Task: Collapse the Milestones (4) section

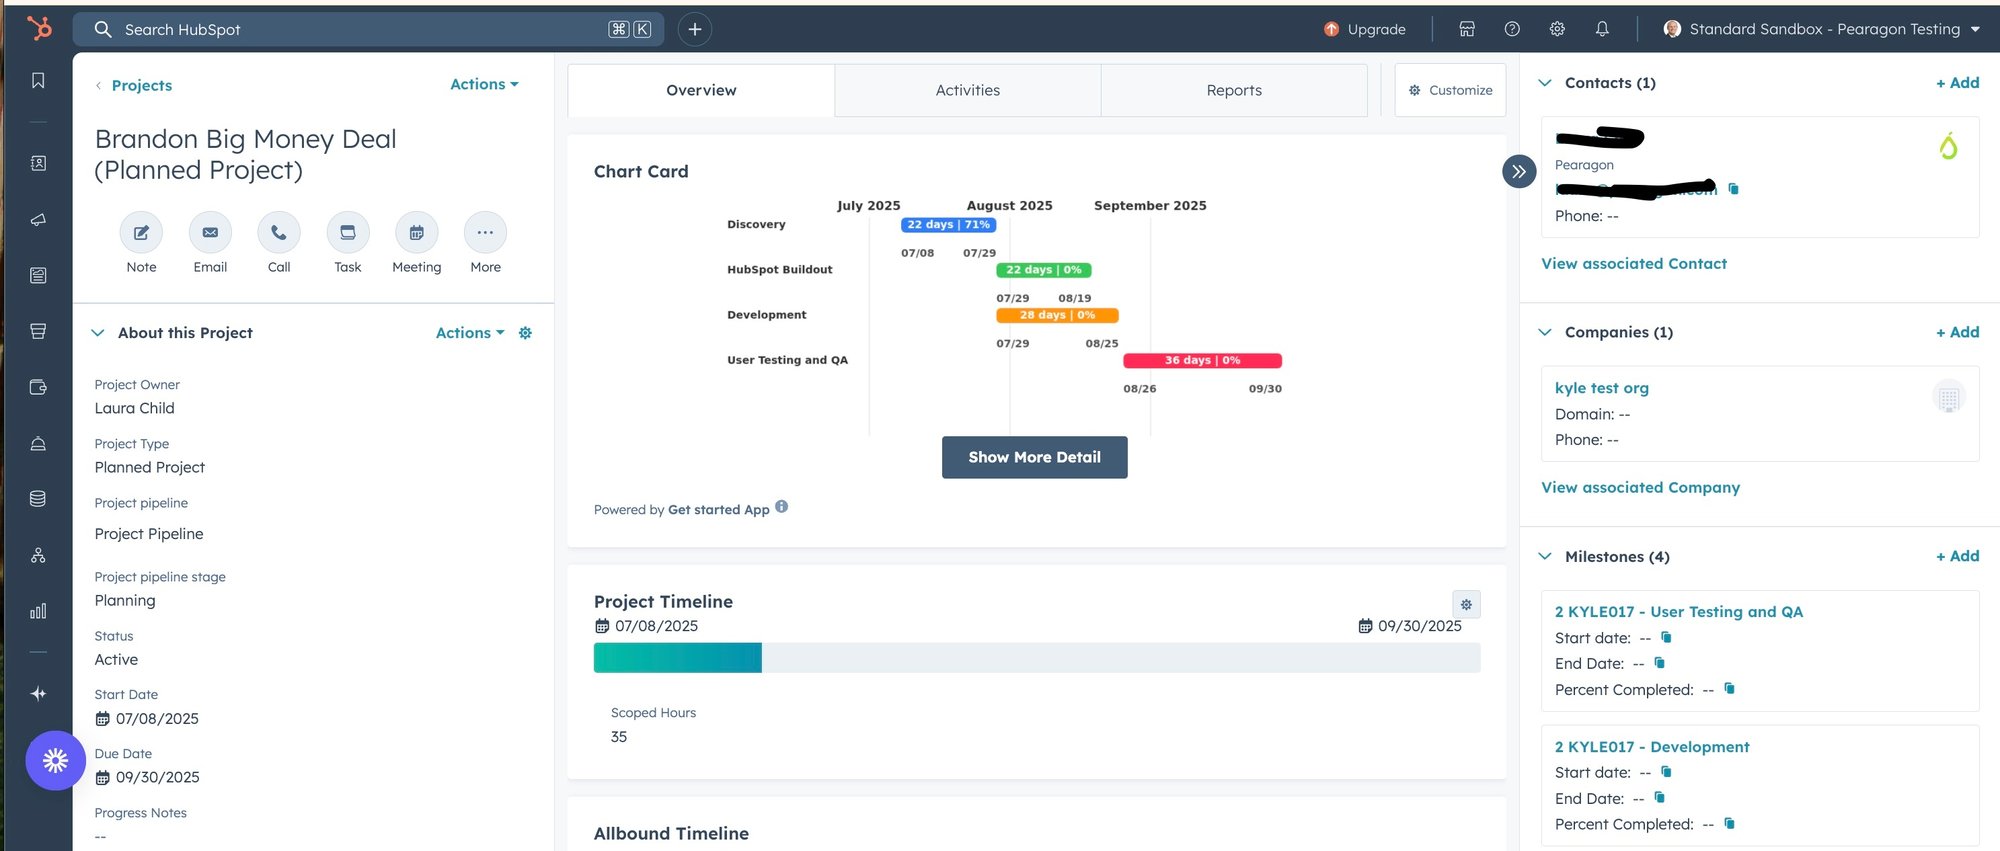Action: [x=1545, y=556]
